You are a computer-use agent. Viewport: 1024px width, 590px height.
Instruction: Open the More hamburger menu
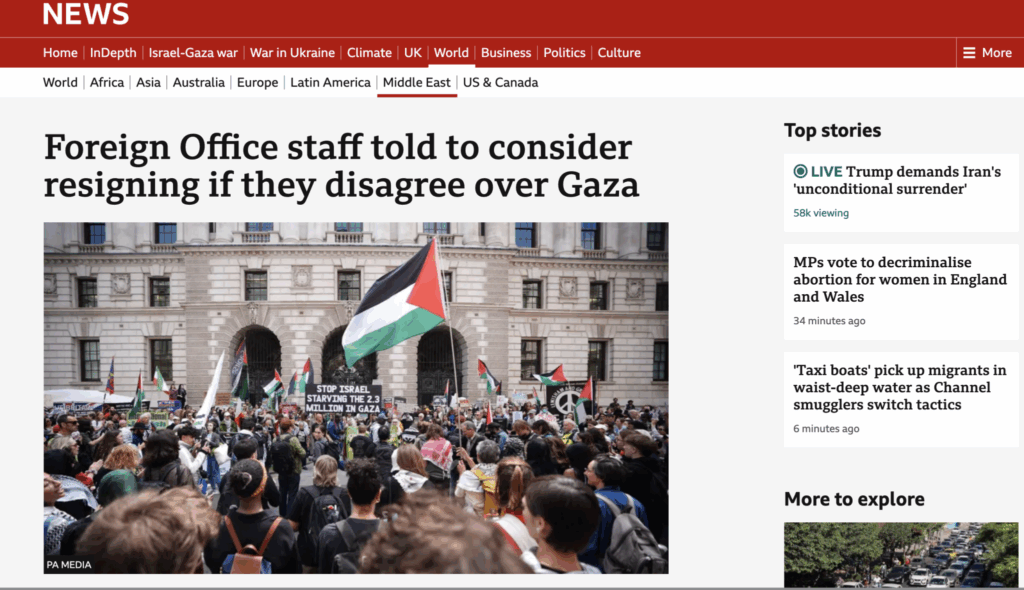coord(987,53)
